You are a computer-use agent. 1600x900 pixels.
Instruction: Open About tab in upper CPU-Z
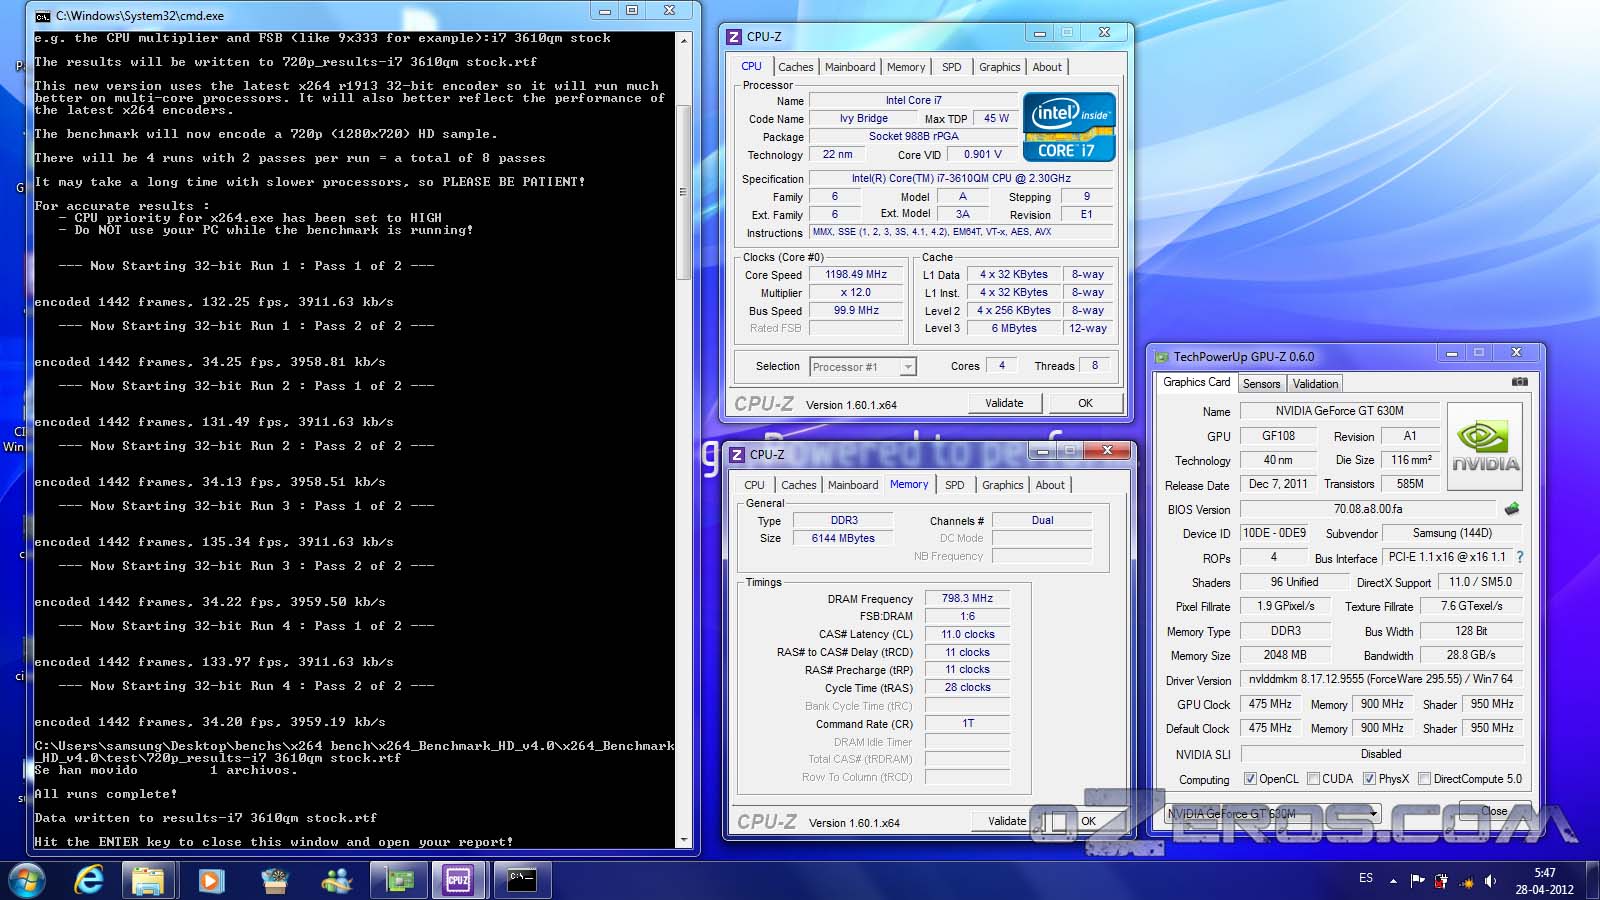point(1047,67)
